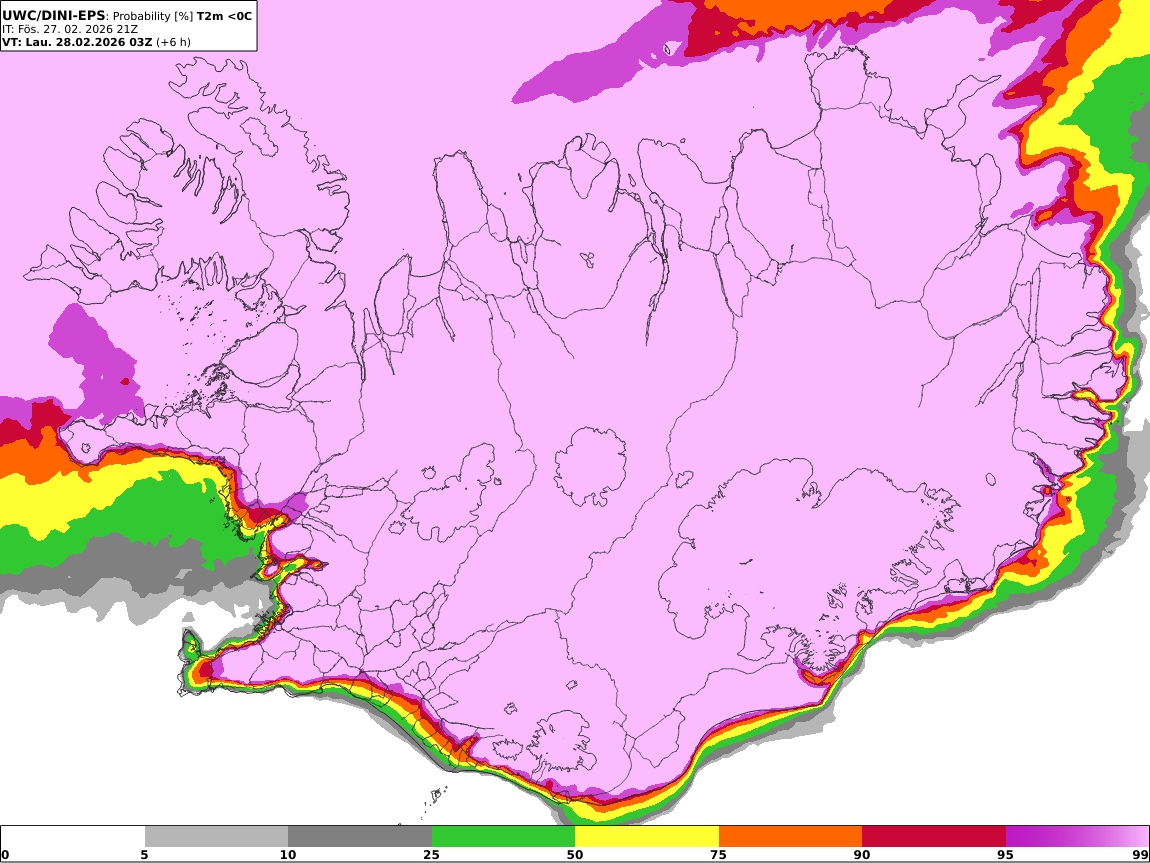
Task: Click the light gray 5–10% legend swatch
Action: 216,836
